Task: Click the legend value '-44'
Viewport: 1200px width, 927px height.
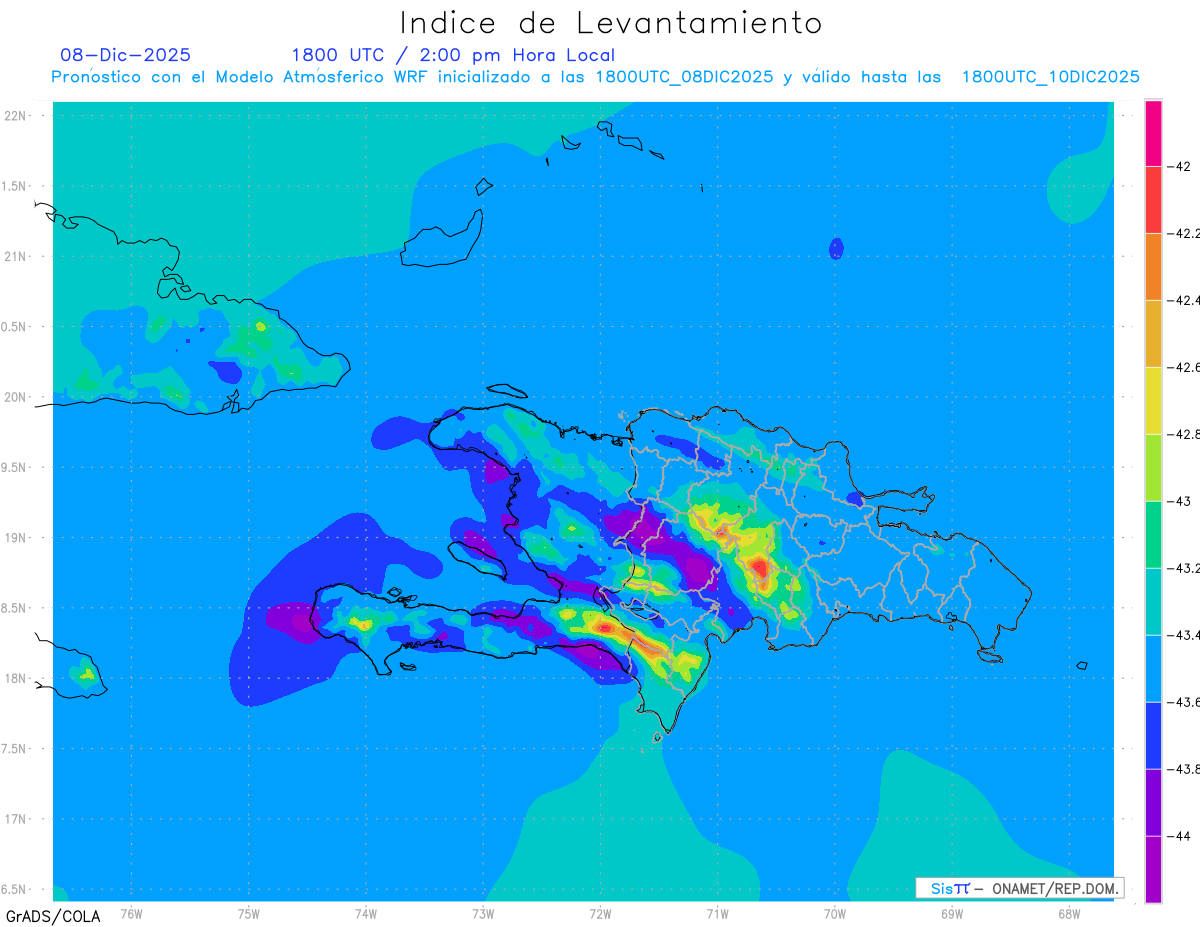Action: tap(1180, 836)
